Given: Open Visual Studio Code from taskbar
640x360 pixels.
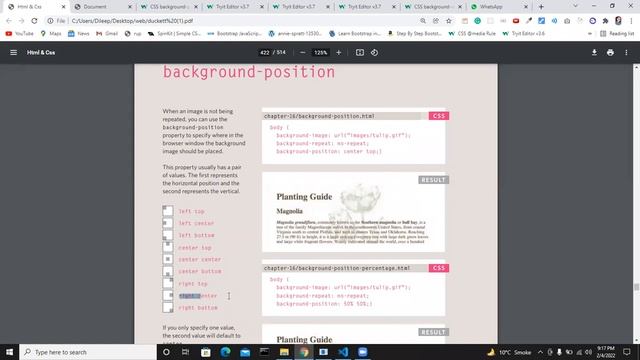Looking at the screenshot, I should click(343, 352).
